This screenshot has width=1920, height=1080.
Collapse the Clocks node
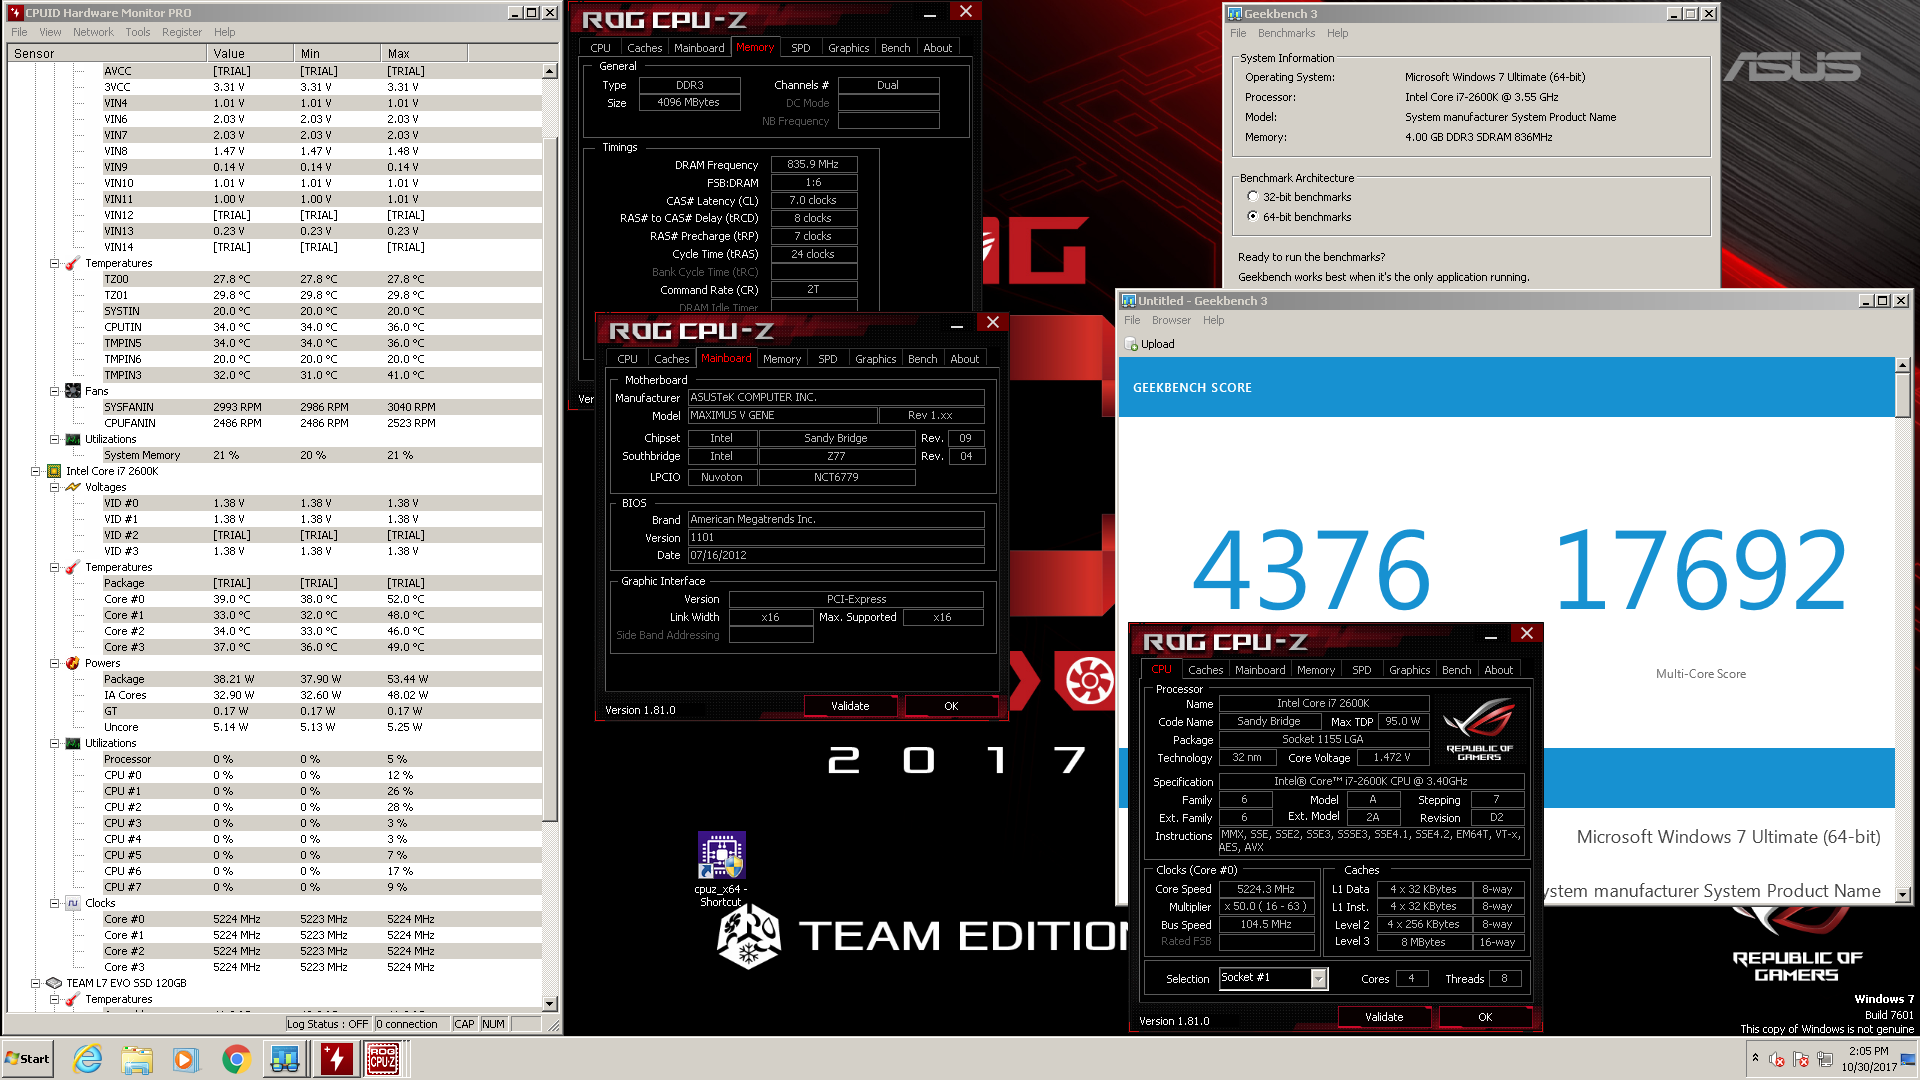55,904
